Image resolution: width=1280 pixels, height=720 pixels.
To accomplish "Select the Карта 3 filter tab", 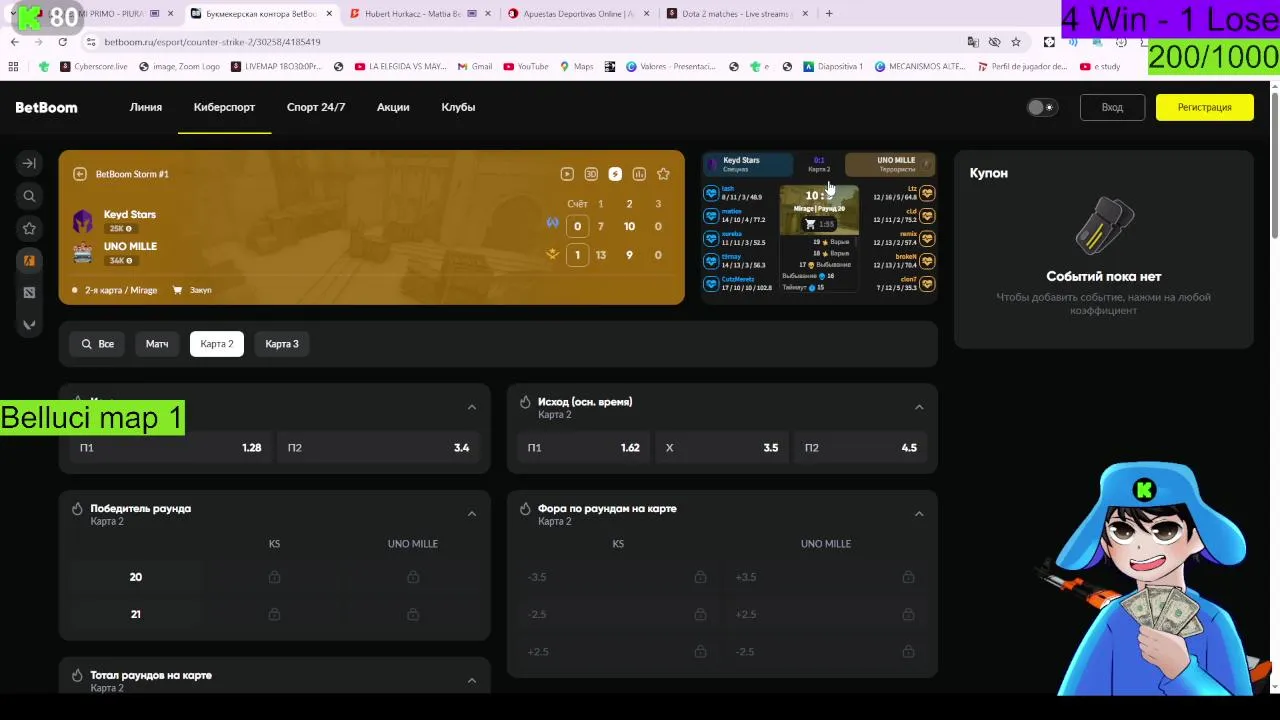I will pos(282,344).
